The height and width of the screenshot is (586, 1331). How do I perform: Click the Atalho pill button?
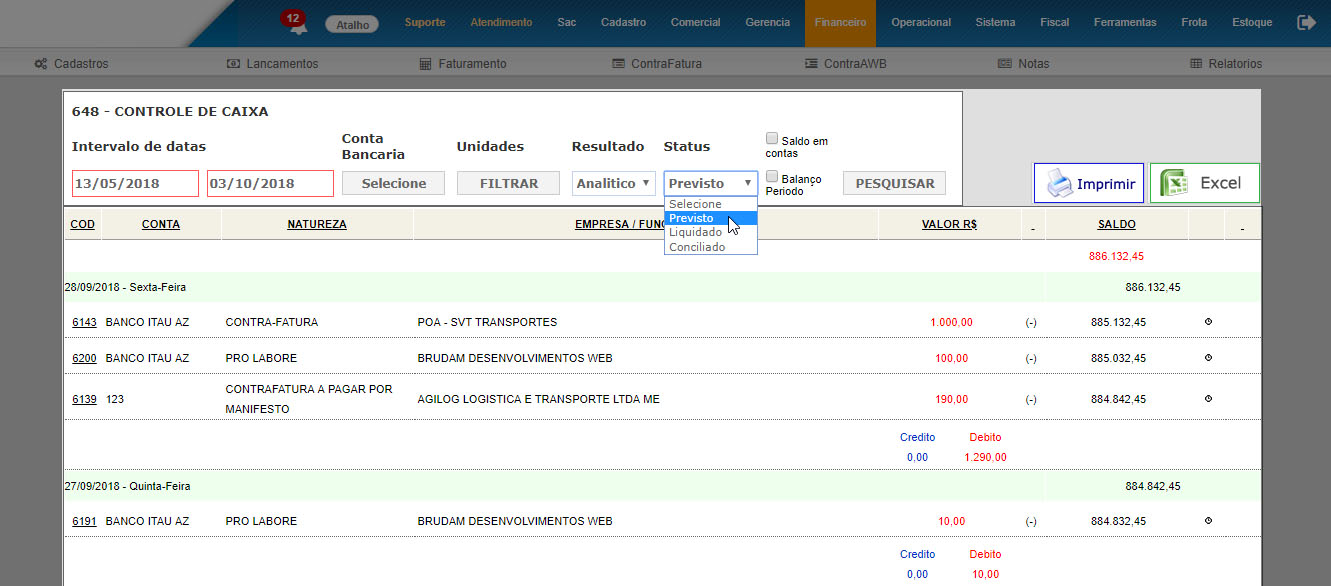tap(352, 24)
